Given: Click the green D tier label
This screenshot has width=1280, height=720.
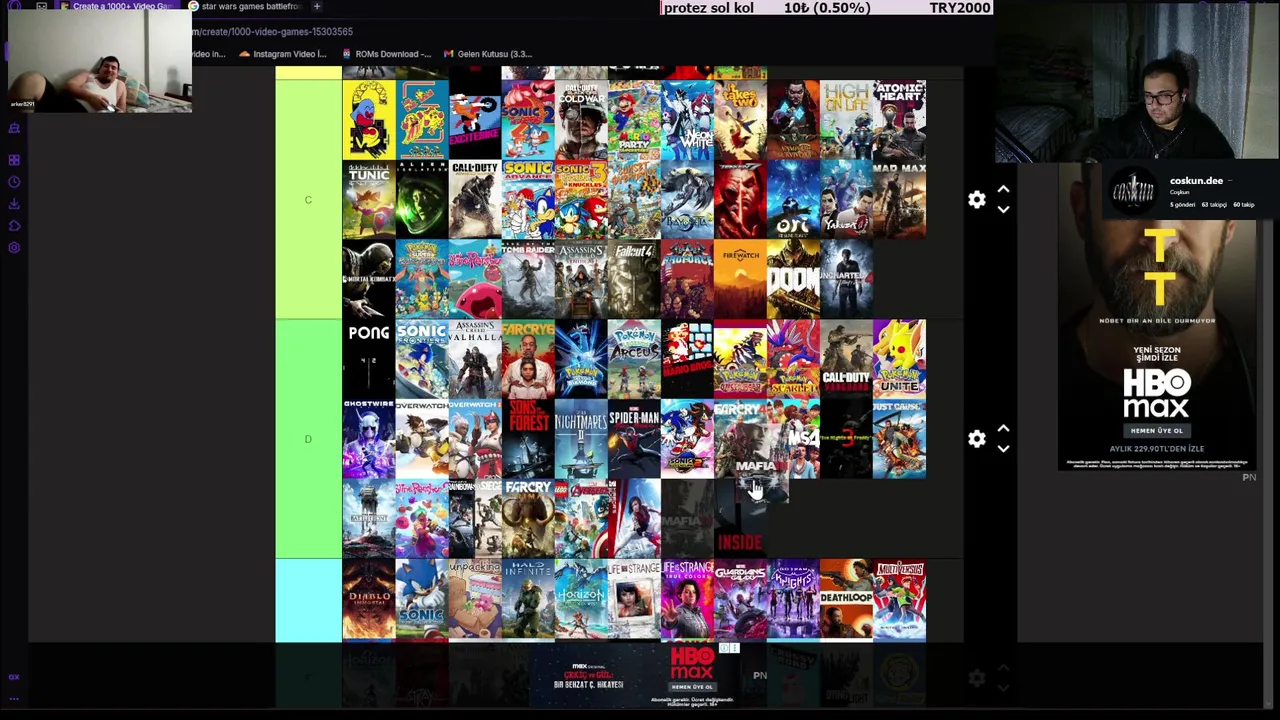Looking at the screenshot, I should 308,439.
